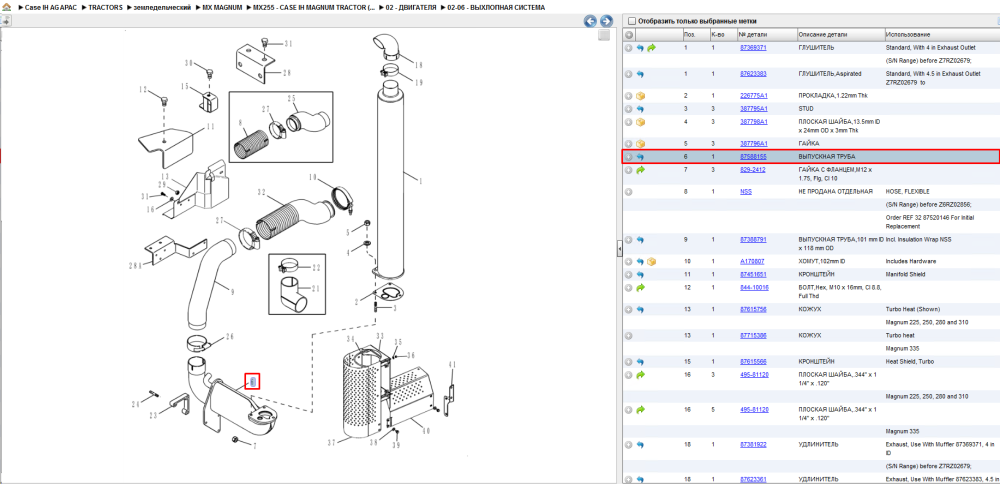Image resolution: width=1000 pixels, height=484 pixels.
Task: Open breadcrumb 'земледельческий'
Action: tap(163, 7)
